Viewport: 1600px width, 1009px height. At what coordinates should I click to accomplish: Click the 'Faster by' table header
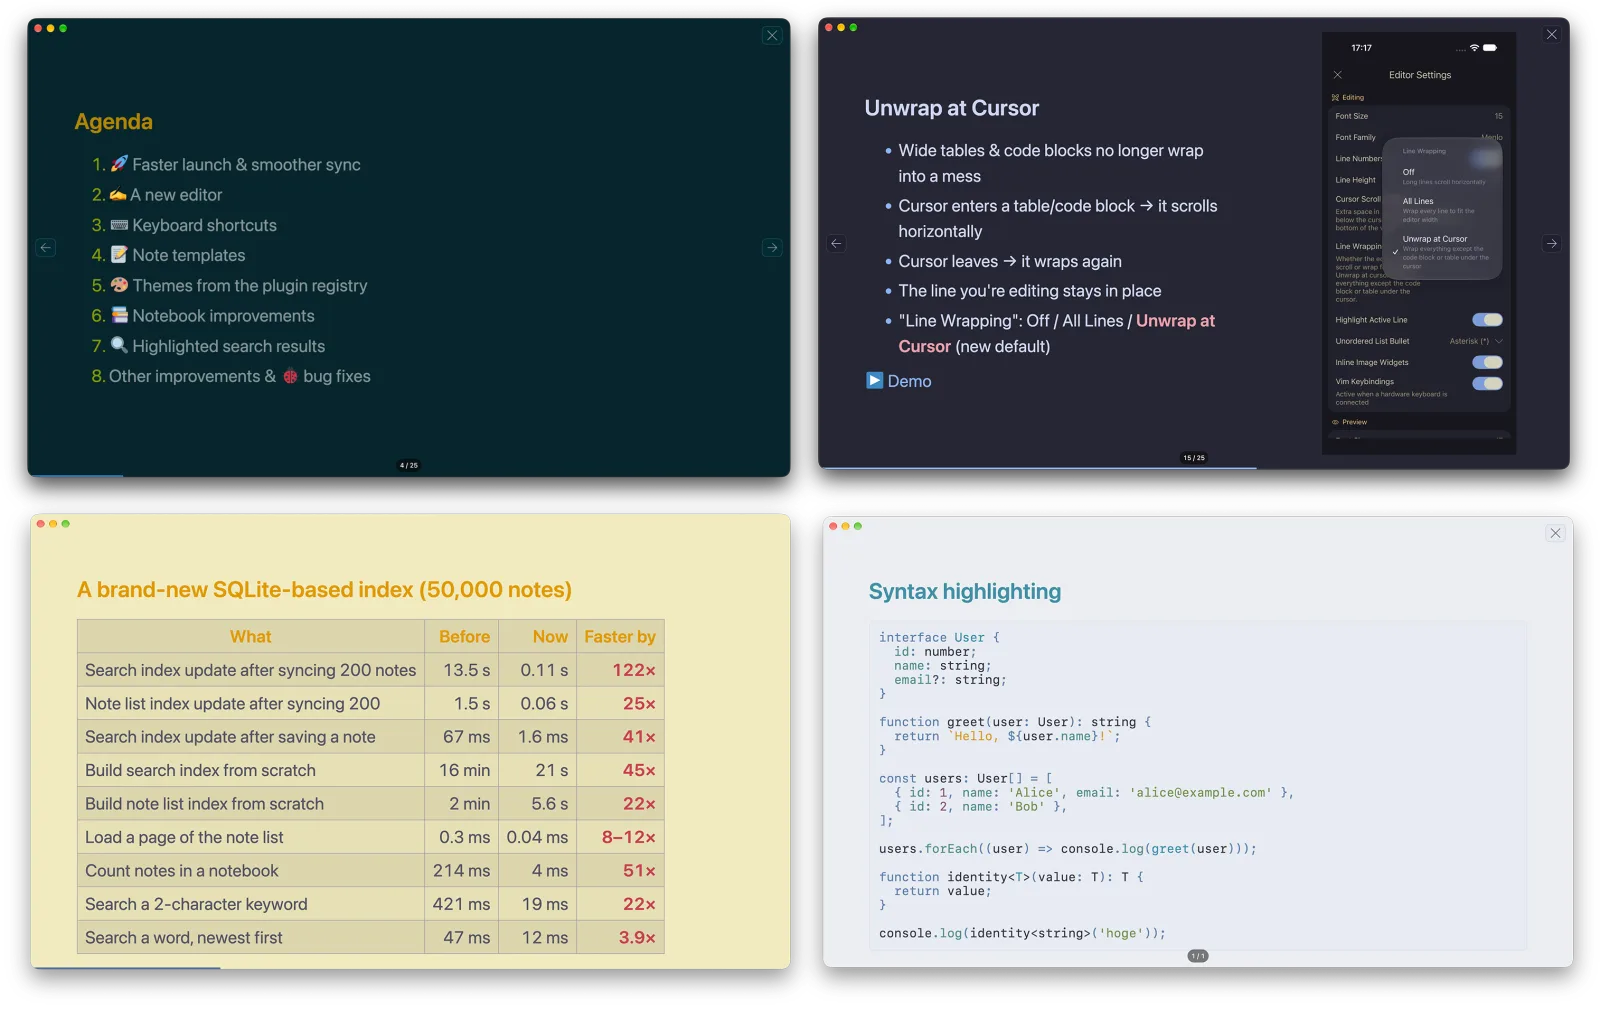(x=620, y=637)
